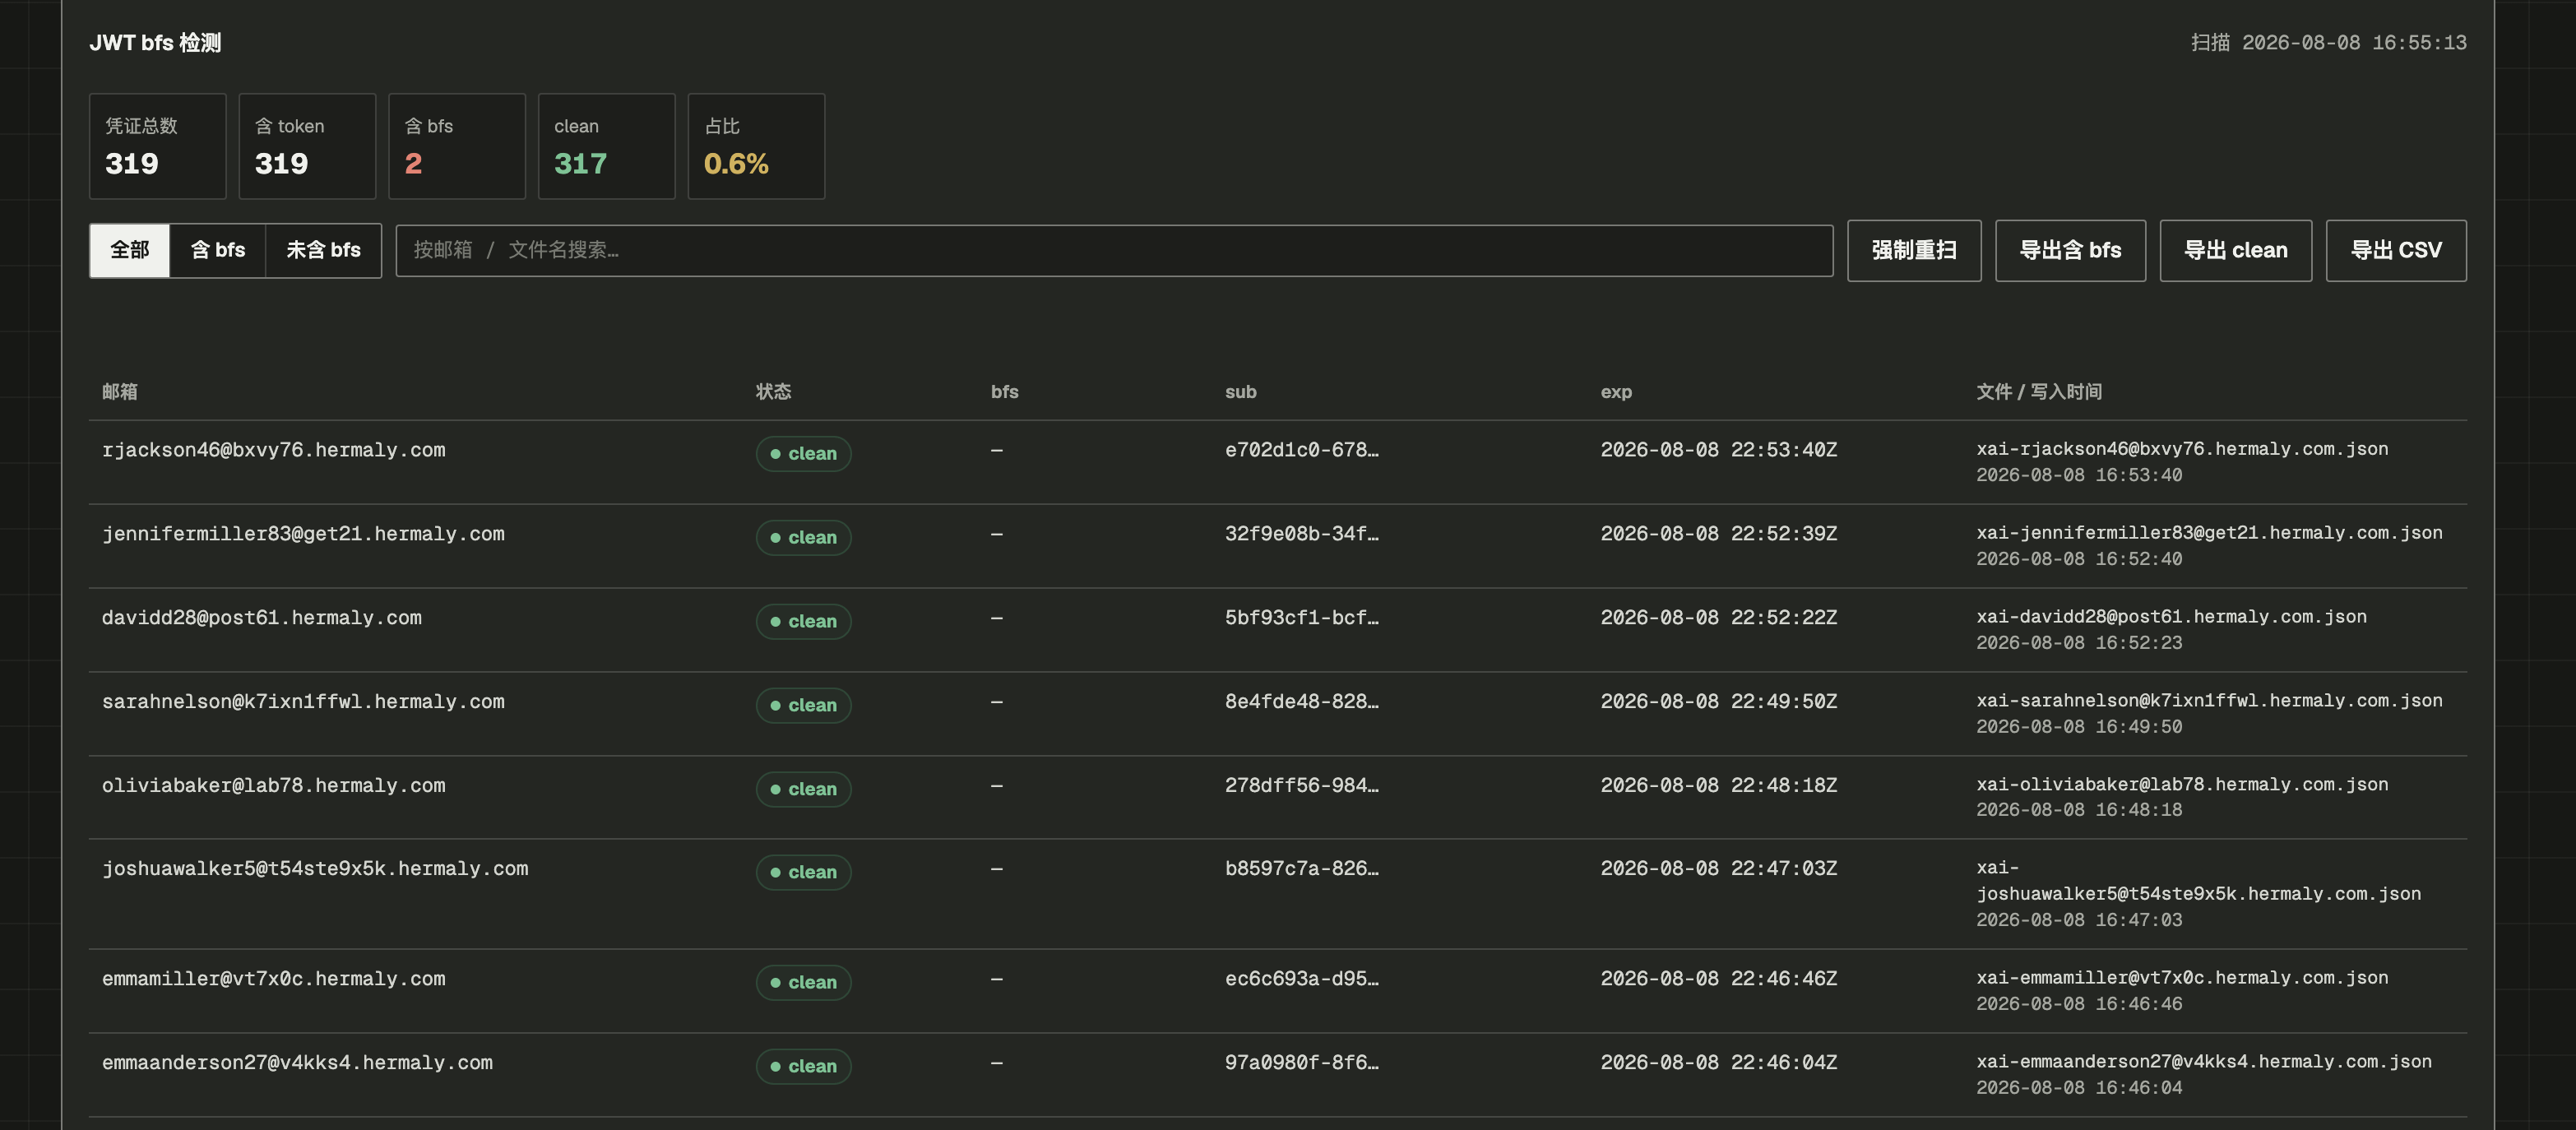
Task: Click file name xai-davidd28@post61.hermaly.com.json
Action: (2171, 617)
